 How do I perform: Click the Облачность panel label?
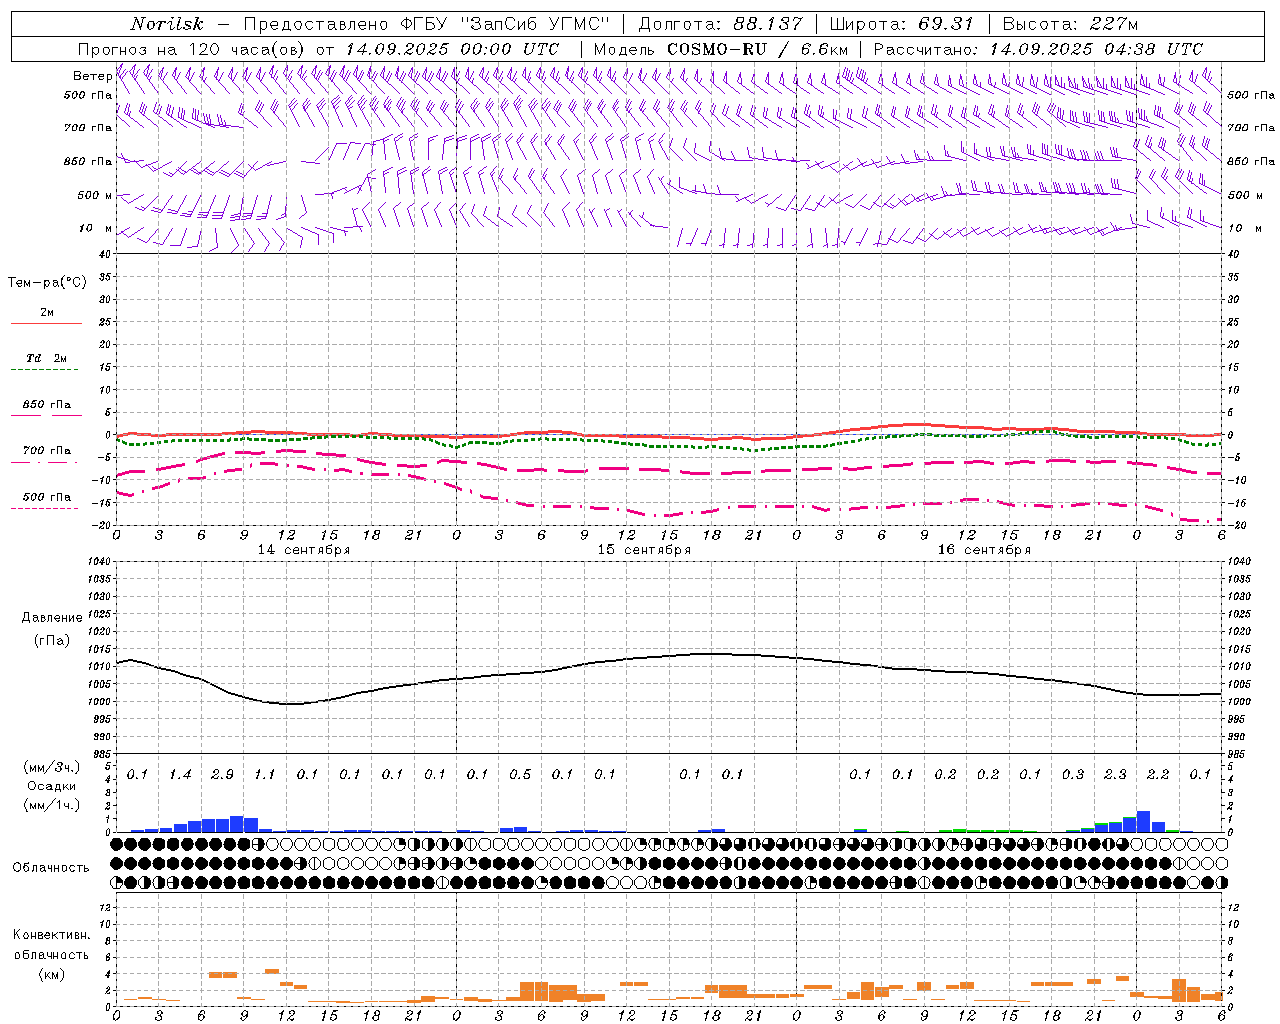pyautogui.click(x=51, y=867)
